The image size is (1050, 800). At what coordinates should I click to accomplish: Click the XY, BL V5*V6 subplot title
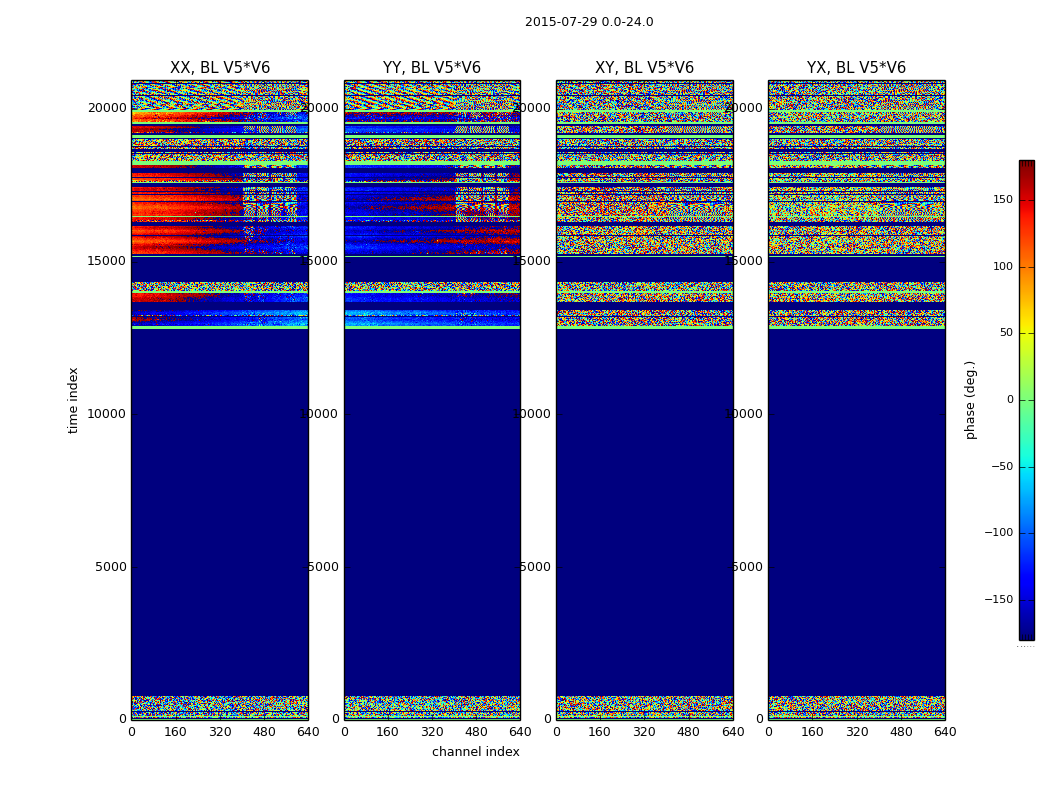[x=644, y=68]
